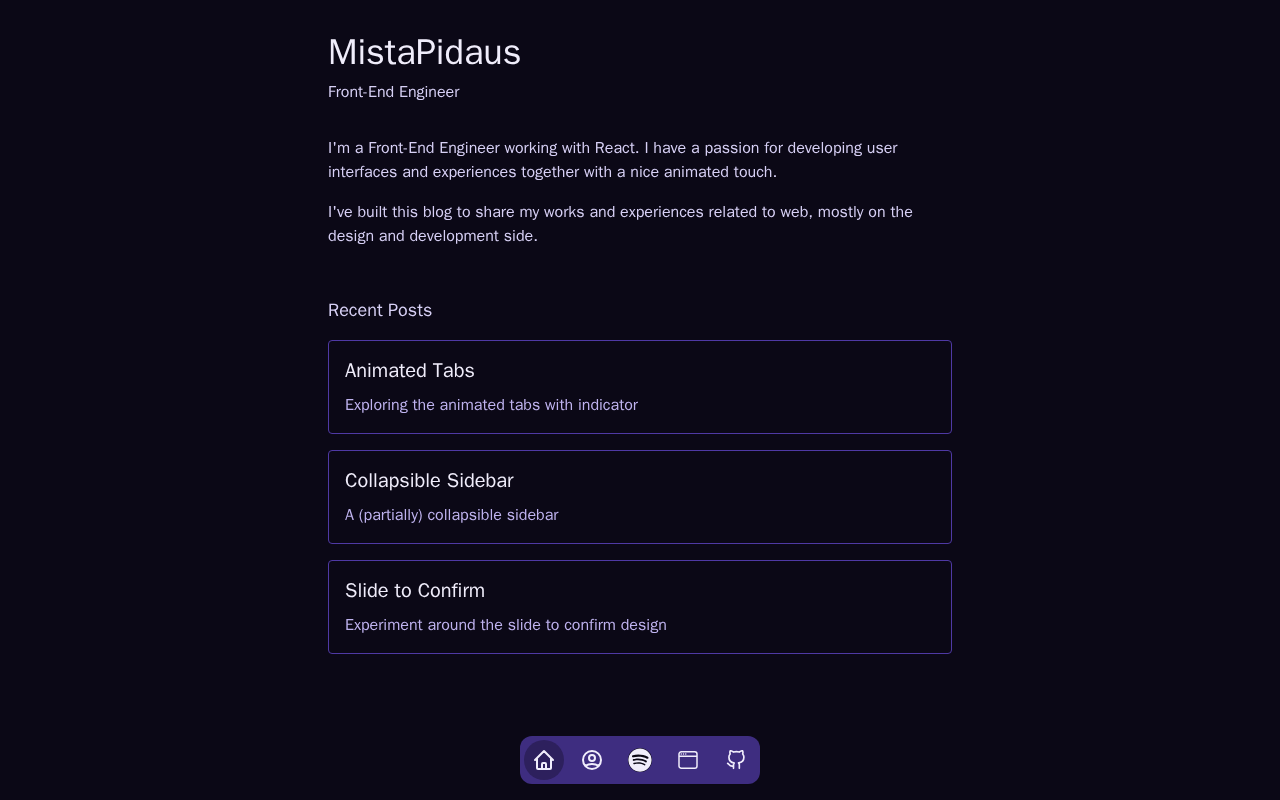Image resolution: width=1280 pixels, height=800 pixels.
Task: Click "A (partially) collapsible sidebar" description text
Action: point(451,515)
